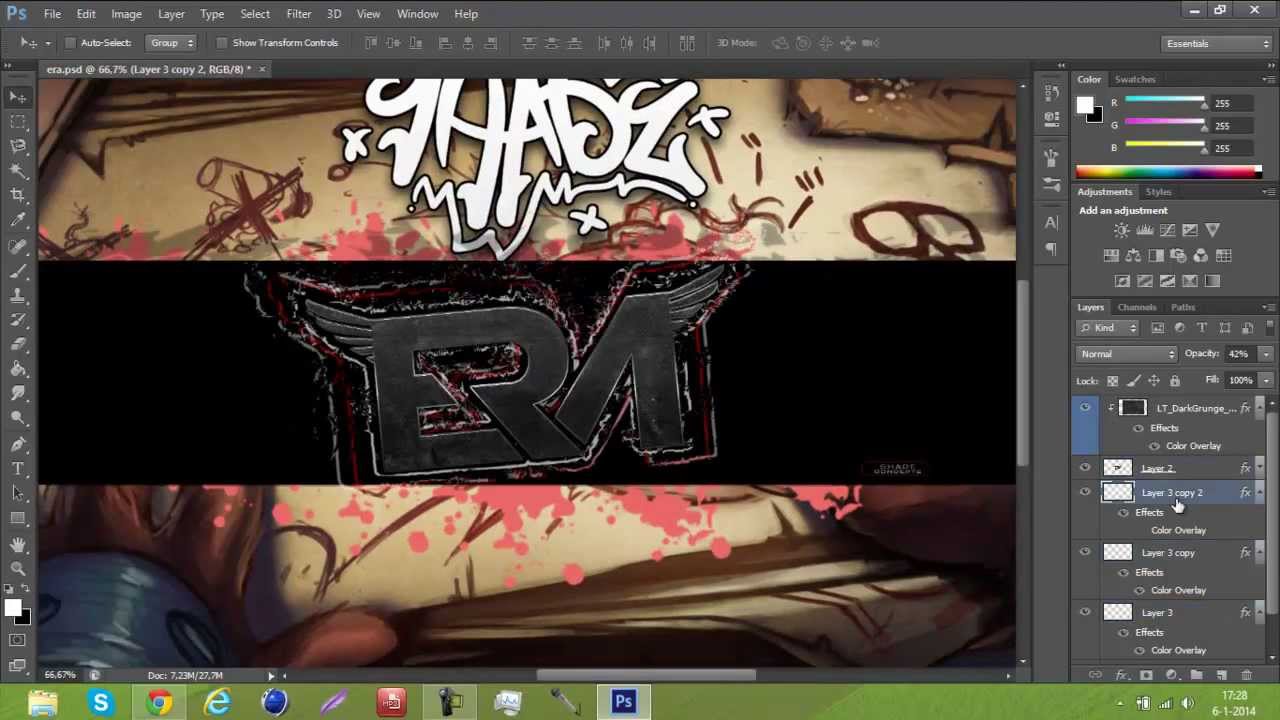Add a Brightness/Contrast adjustment

(x=1122, y=230)
